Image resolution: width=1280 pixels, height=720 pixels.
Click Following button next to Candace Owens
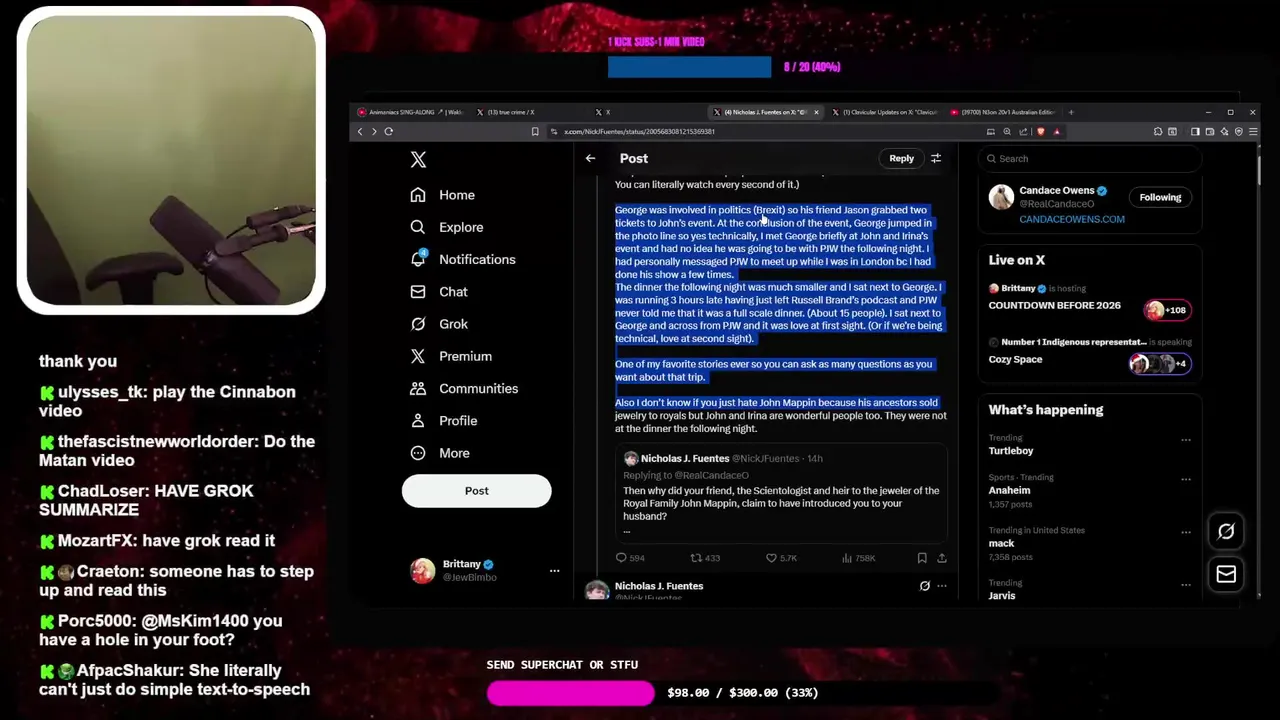tap(1160, 197)
